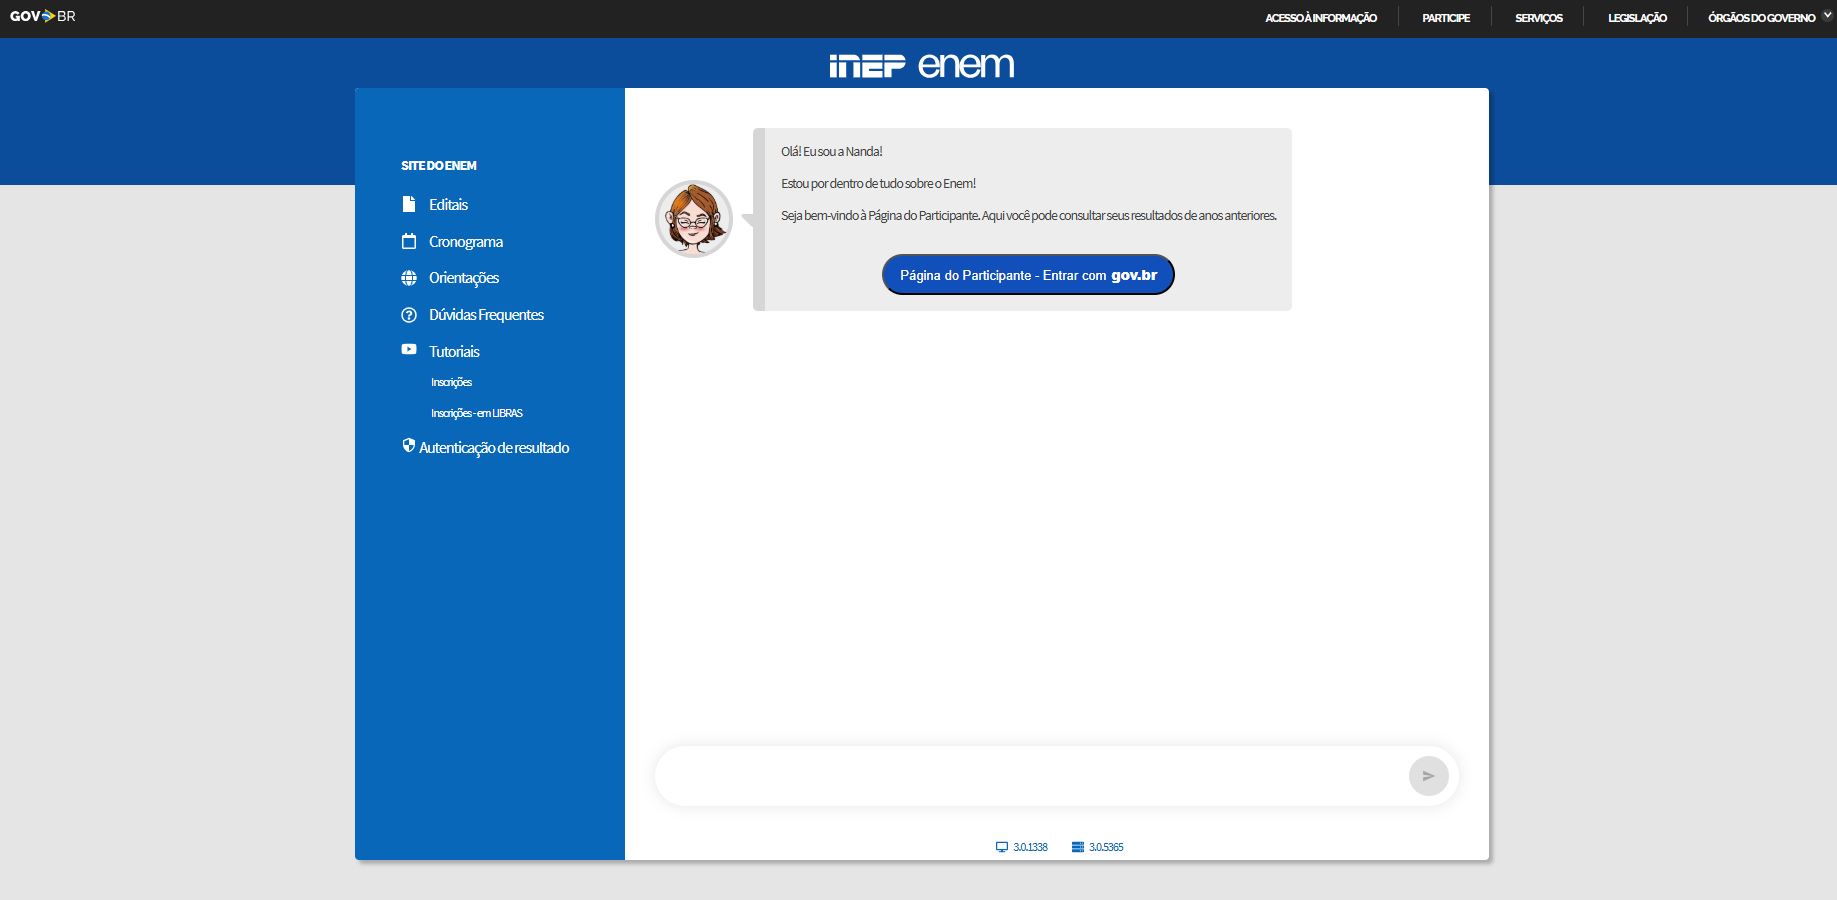Open the Editais link
The width and height of the screenshot is (1837, 900).
448,204
